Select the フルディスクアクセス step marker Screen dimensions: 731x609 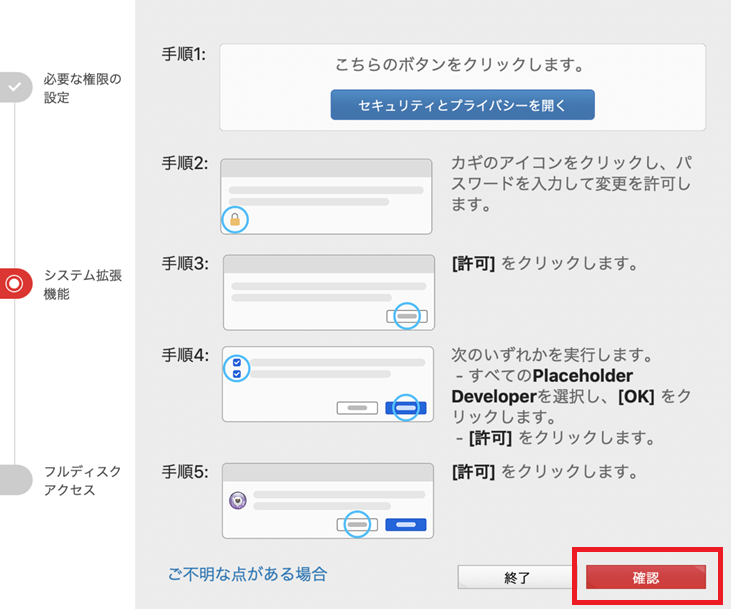(15, 480)
